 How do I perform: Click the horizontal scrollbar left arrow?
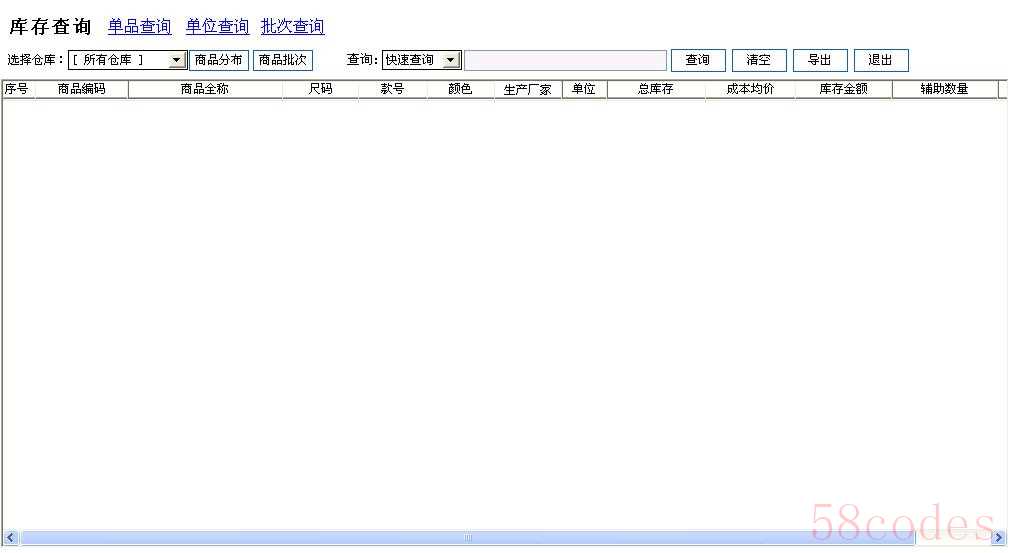click(11, 538)
